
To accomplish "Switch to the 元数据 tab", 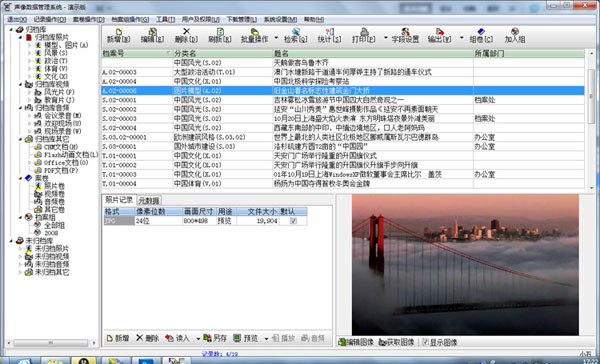I will tap(149, 200).
